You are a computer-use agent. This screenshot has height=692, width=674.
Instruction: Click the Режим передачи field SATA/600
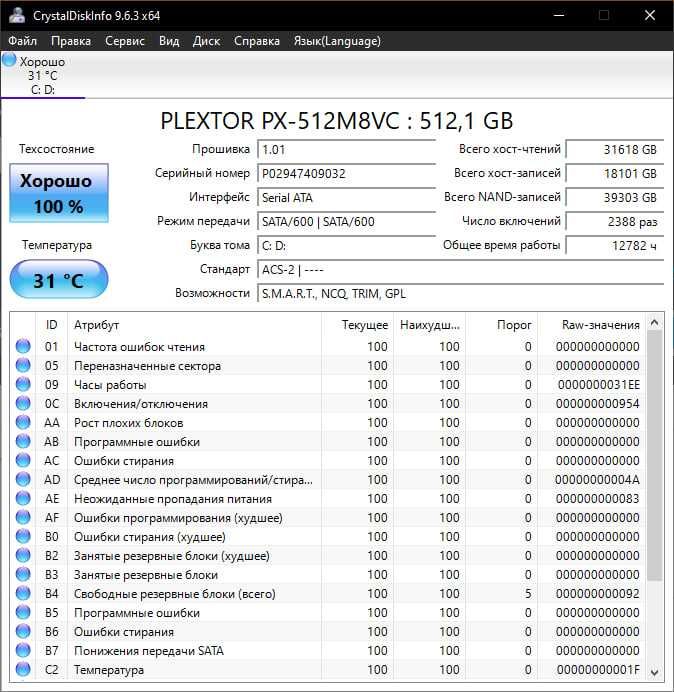tap(346, 221)
